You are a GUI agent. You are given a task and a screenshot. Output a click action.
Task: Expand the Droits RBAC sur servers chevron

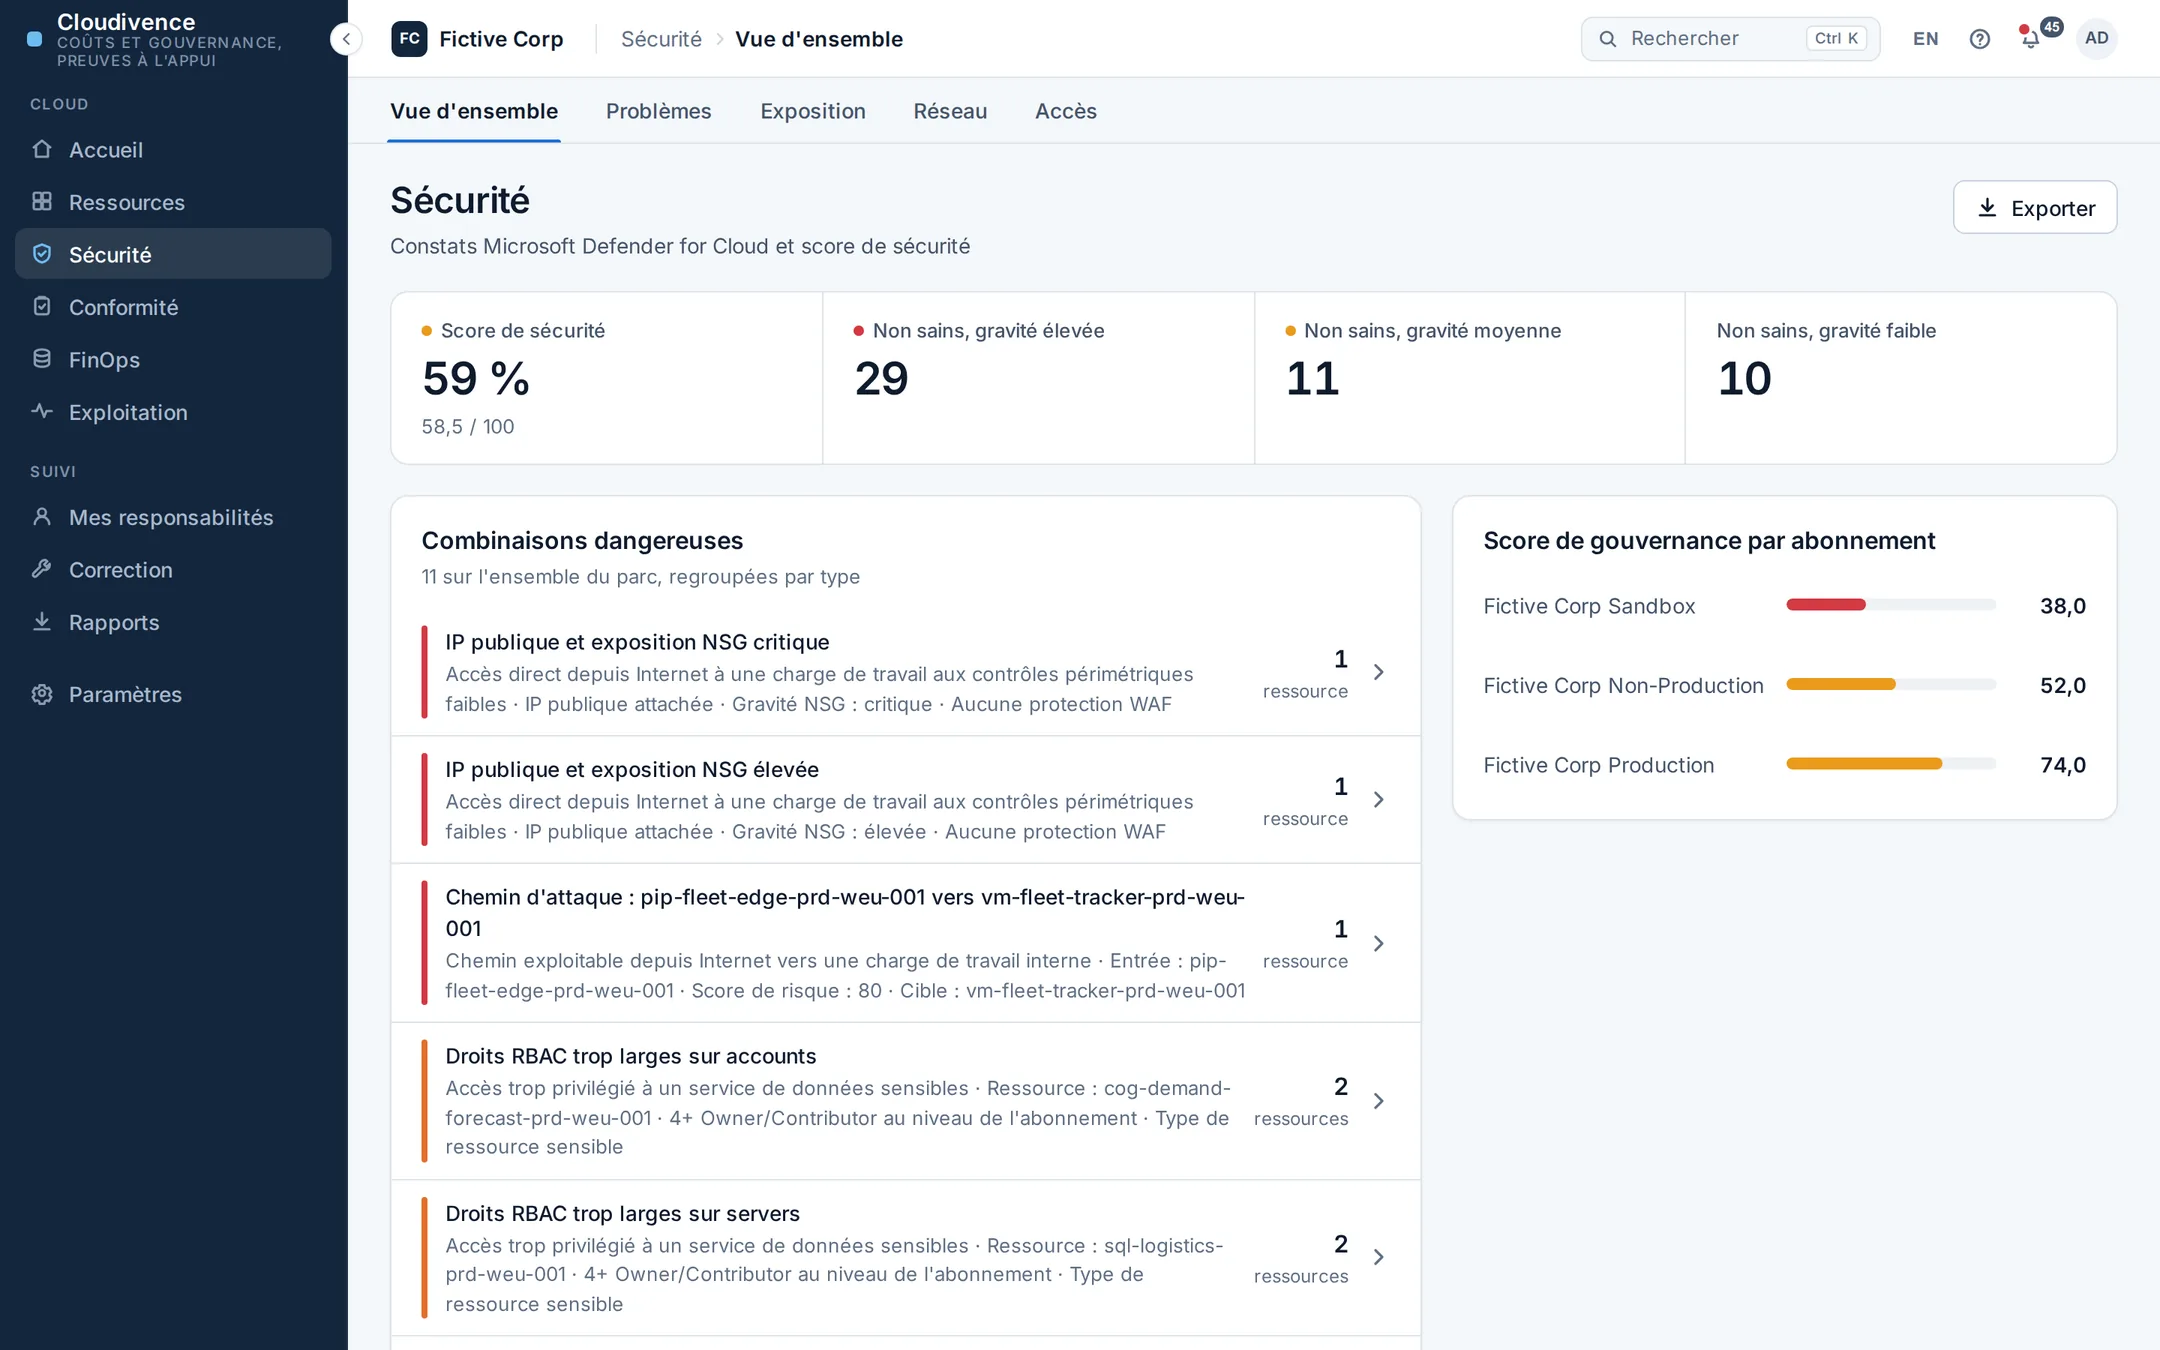click(1379, 1257)
